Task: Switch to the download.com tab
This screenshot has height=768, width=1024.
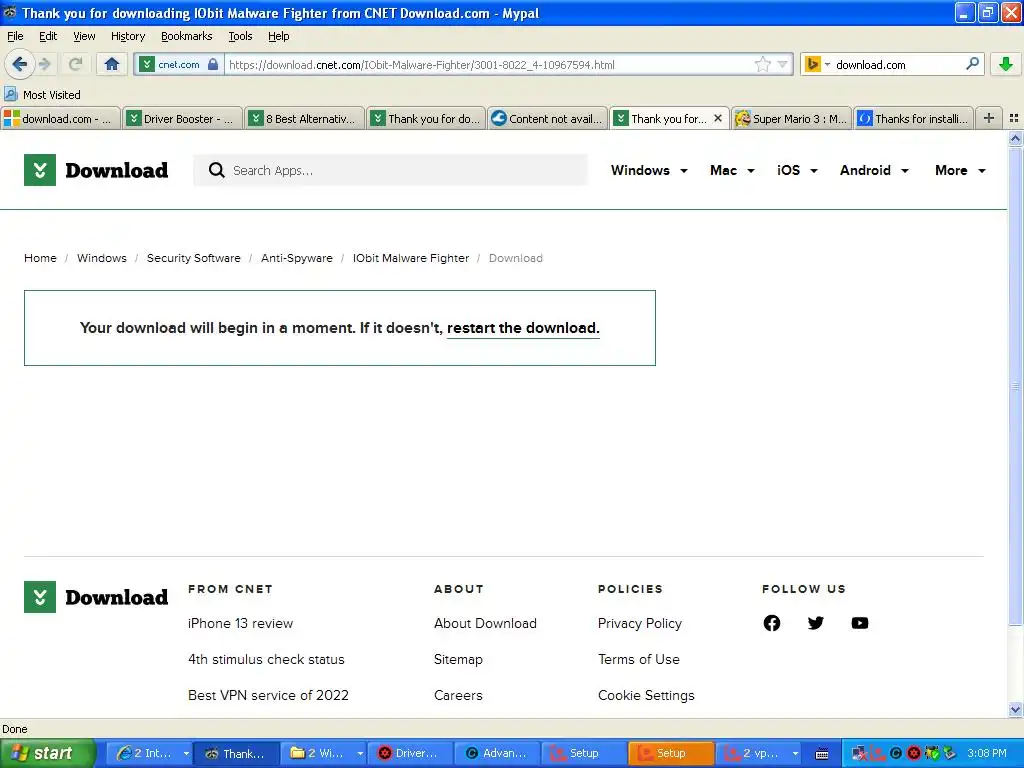Action: (x=61, y=118)
